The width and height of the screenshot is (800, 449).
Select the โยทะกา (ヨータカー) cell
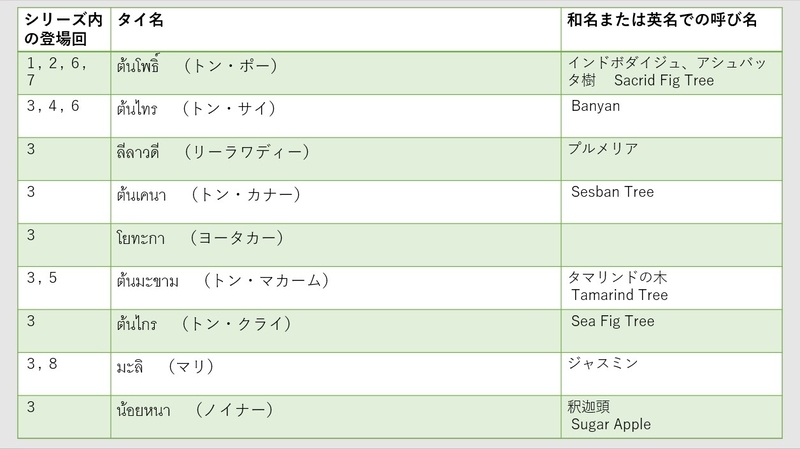[336, 245]
